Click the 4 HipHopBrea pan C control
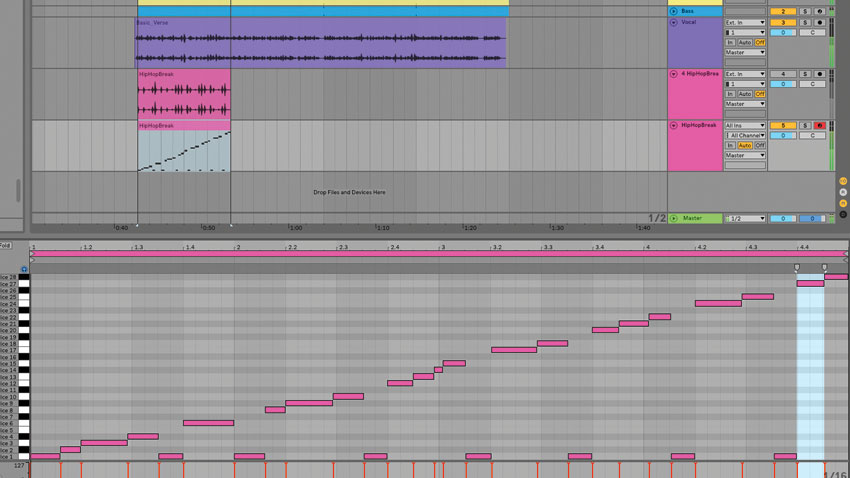This screenshot has height=478, width=850. (812, 84)
